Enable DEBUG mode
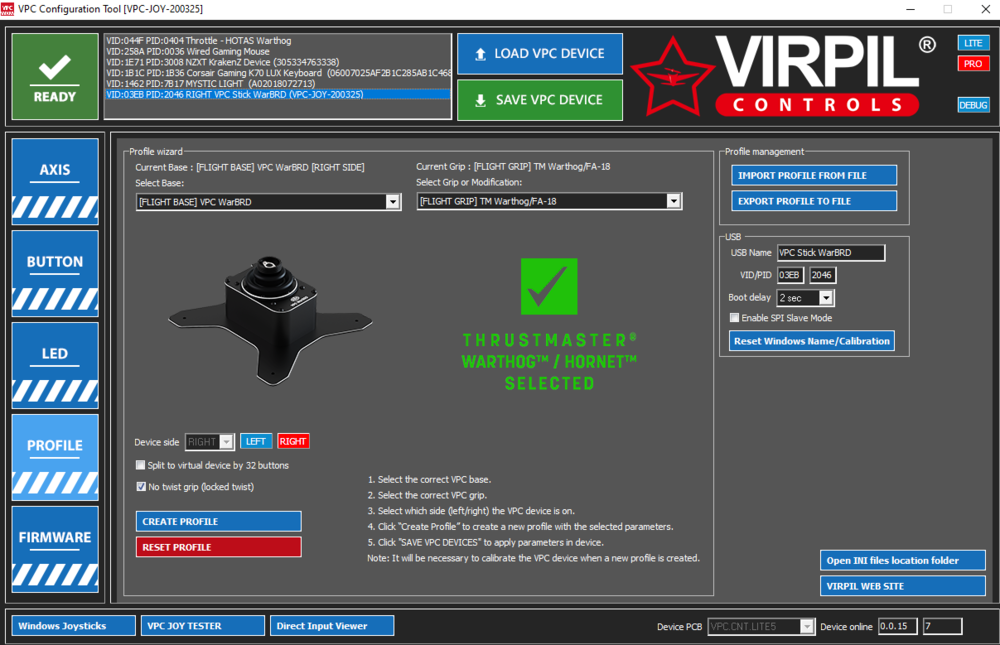The image size is (1000, 645). point(973,105)
